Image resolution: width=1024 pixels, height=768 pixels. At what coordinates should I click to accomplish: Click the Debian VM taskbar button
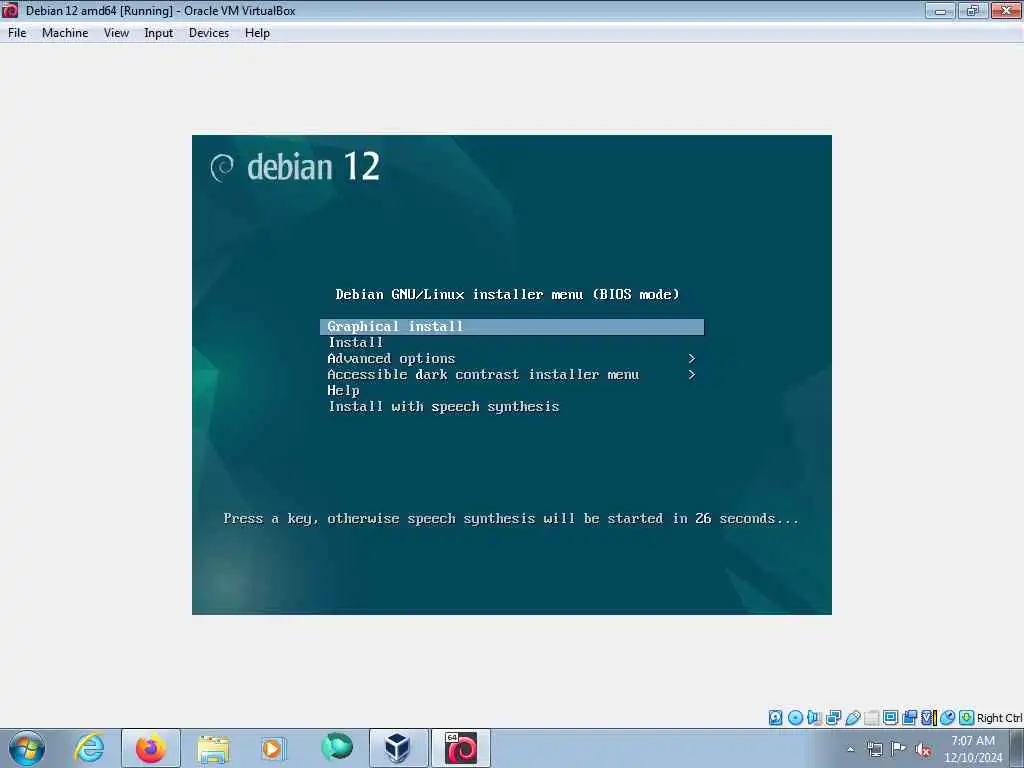pyautogui.click(x=460, y=748)
